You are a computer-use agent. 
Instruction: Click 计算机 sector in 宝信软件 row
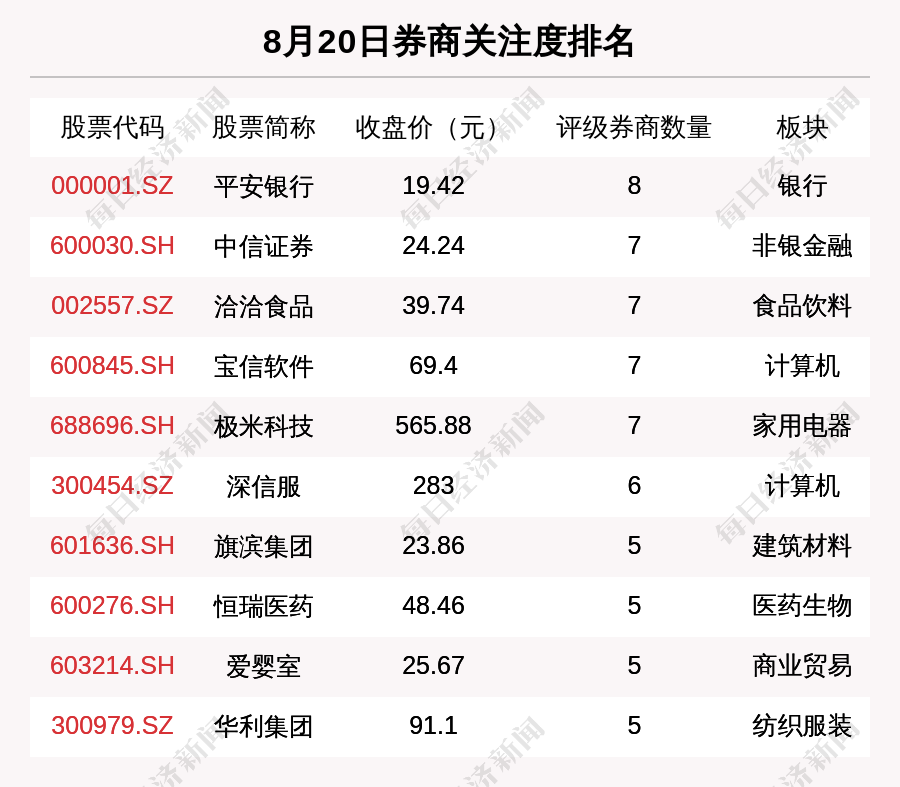click(802, 367)
